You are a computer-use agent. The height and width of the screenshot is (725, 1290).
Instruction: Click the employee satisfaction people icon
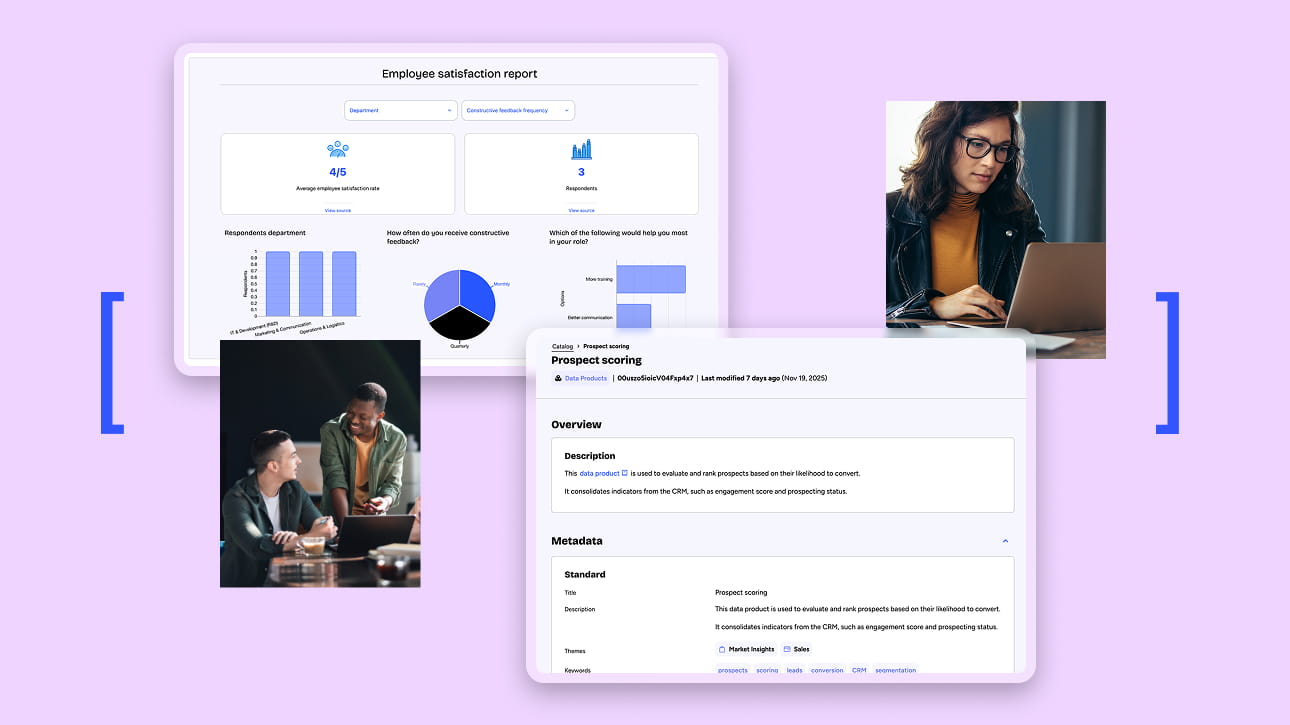click(x=337, y=150)
